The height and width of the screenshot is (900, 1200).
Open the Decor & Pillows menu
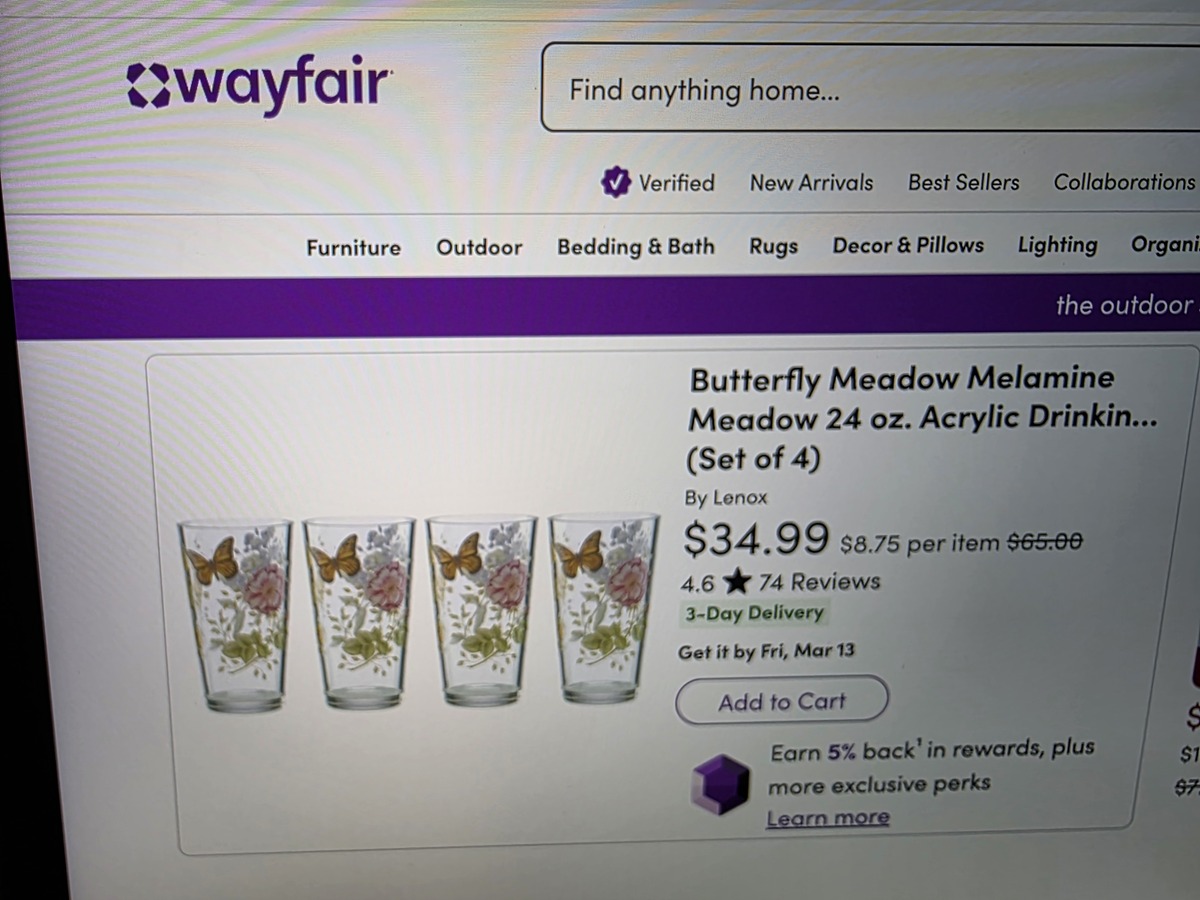pos(908,245)
